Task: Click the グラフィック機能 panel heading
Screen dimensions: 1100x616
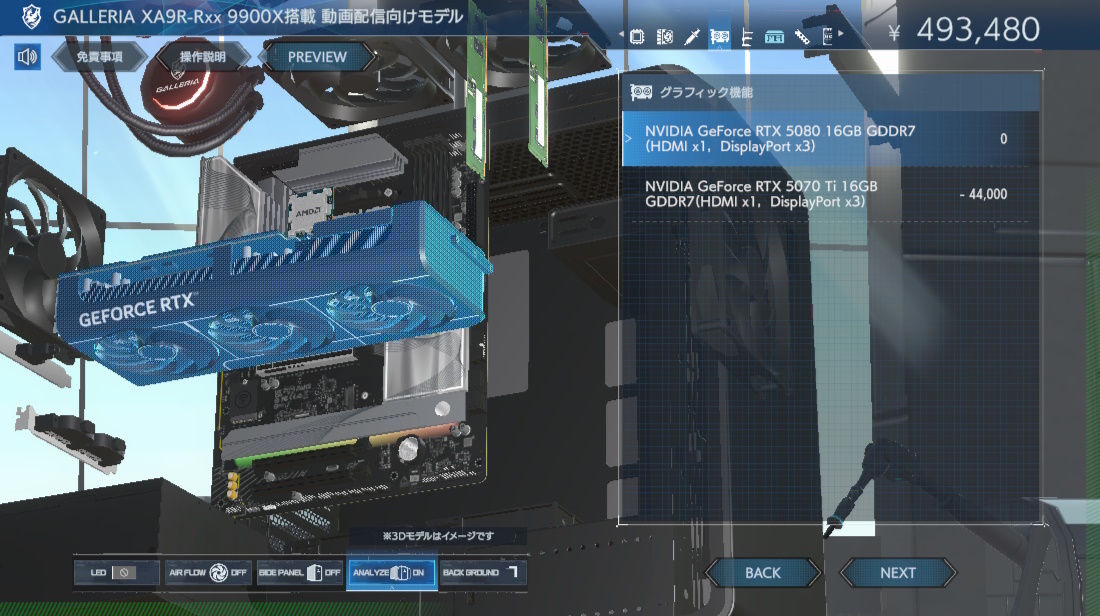Action: (x=705, y=92)
